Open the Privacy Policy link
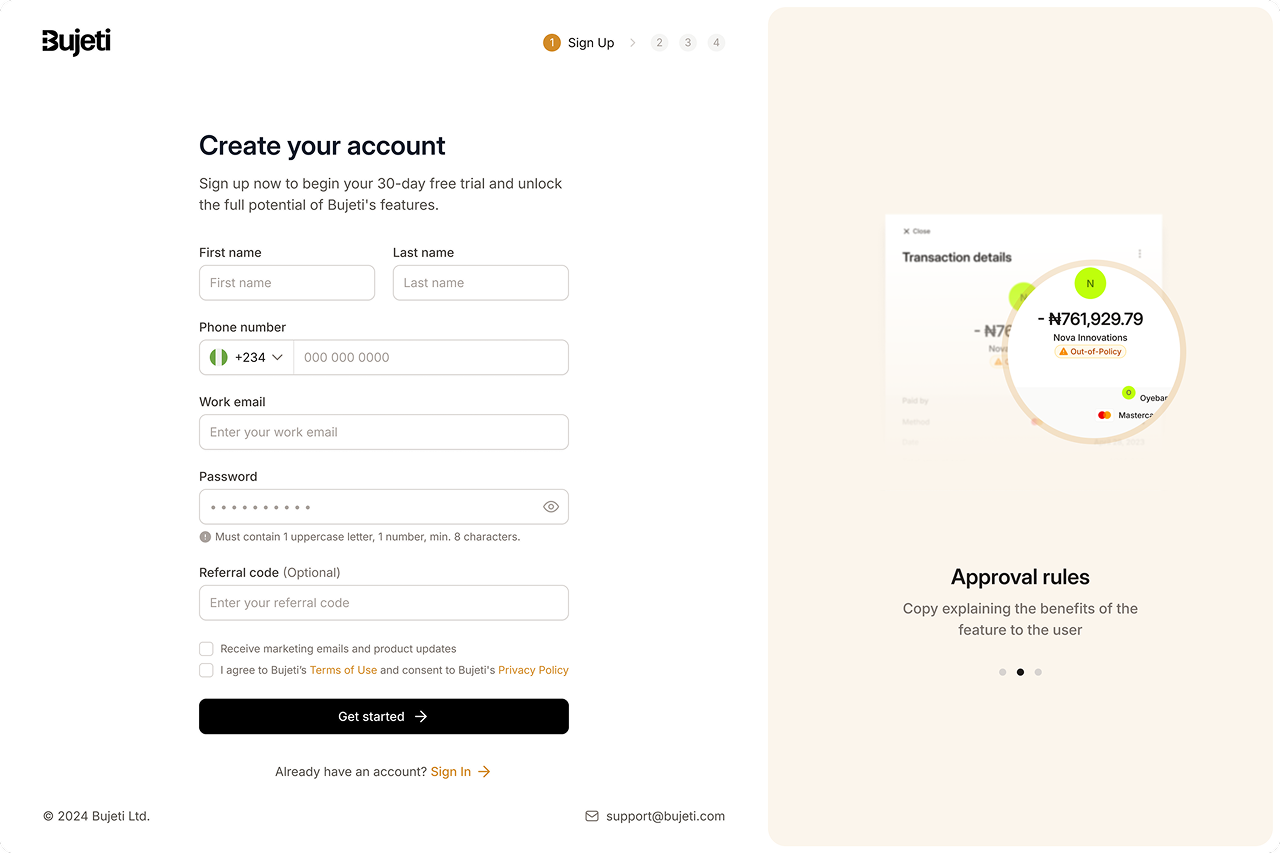1280x854 pixels. [x=533, y=670]
